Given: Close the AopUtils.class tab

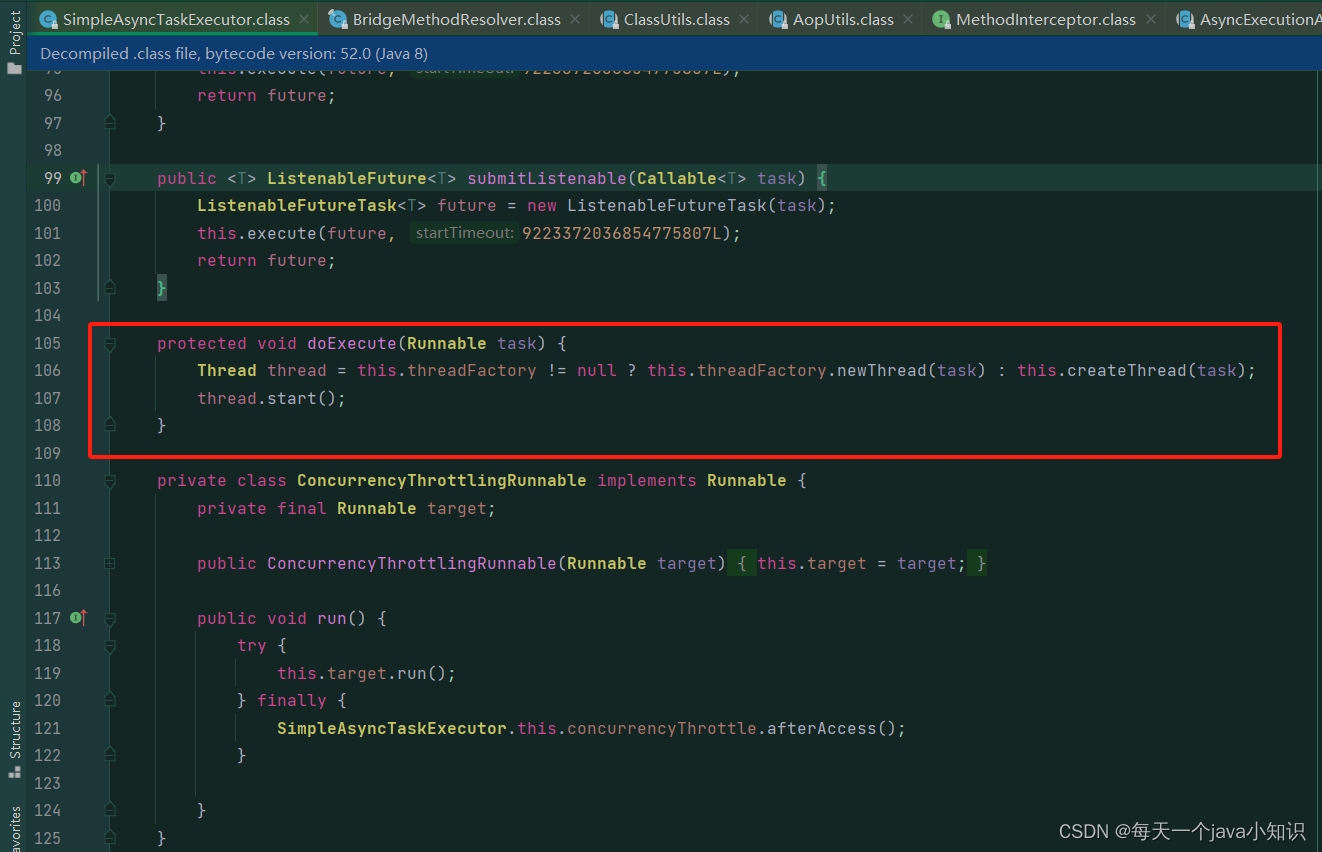Looking at the screenshot, I should (906, 18).
